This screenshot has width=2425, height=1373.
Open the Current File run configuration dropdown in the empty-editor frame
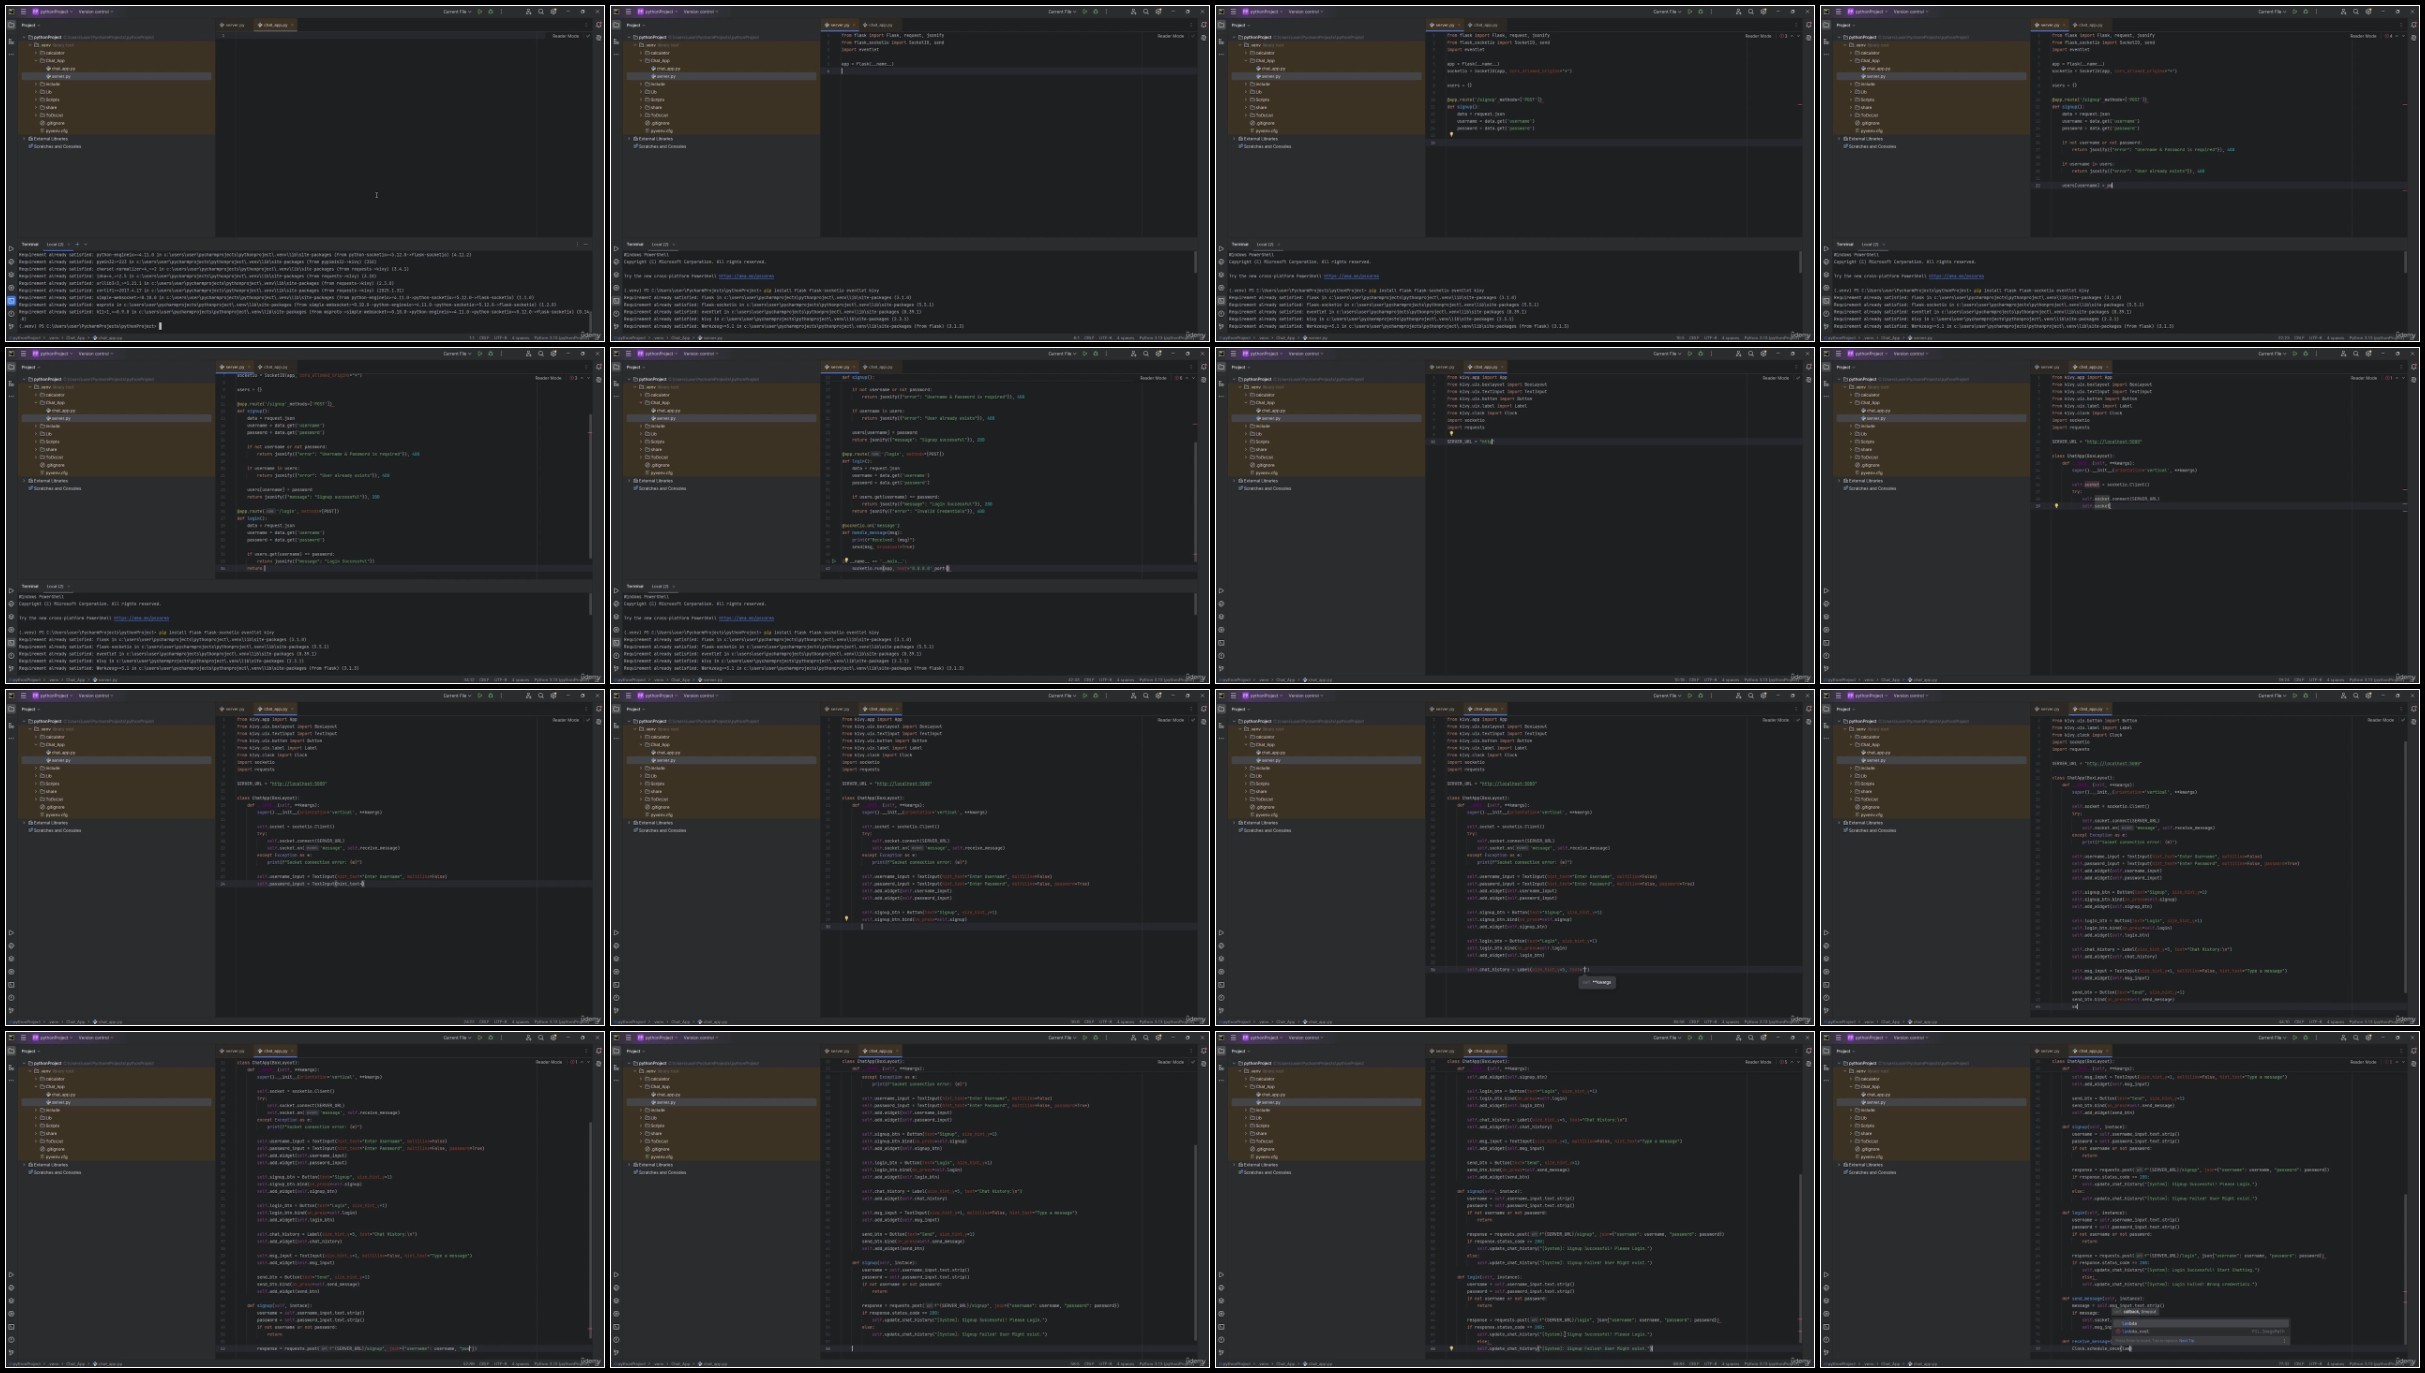click(x=457, y=12)
